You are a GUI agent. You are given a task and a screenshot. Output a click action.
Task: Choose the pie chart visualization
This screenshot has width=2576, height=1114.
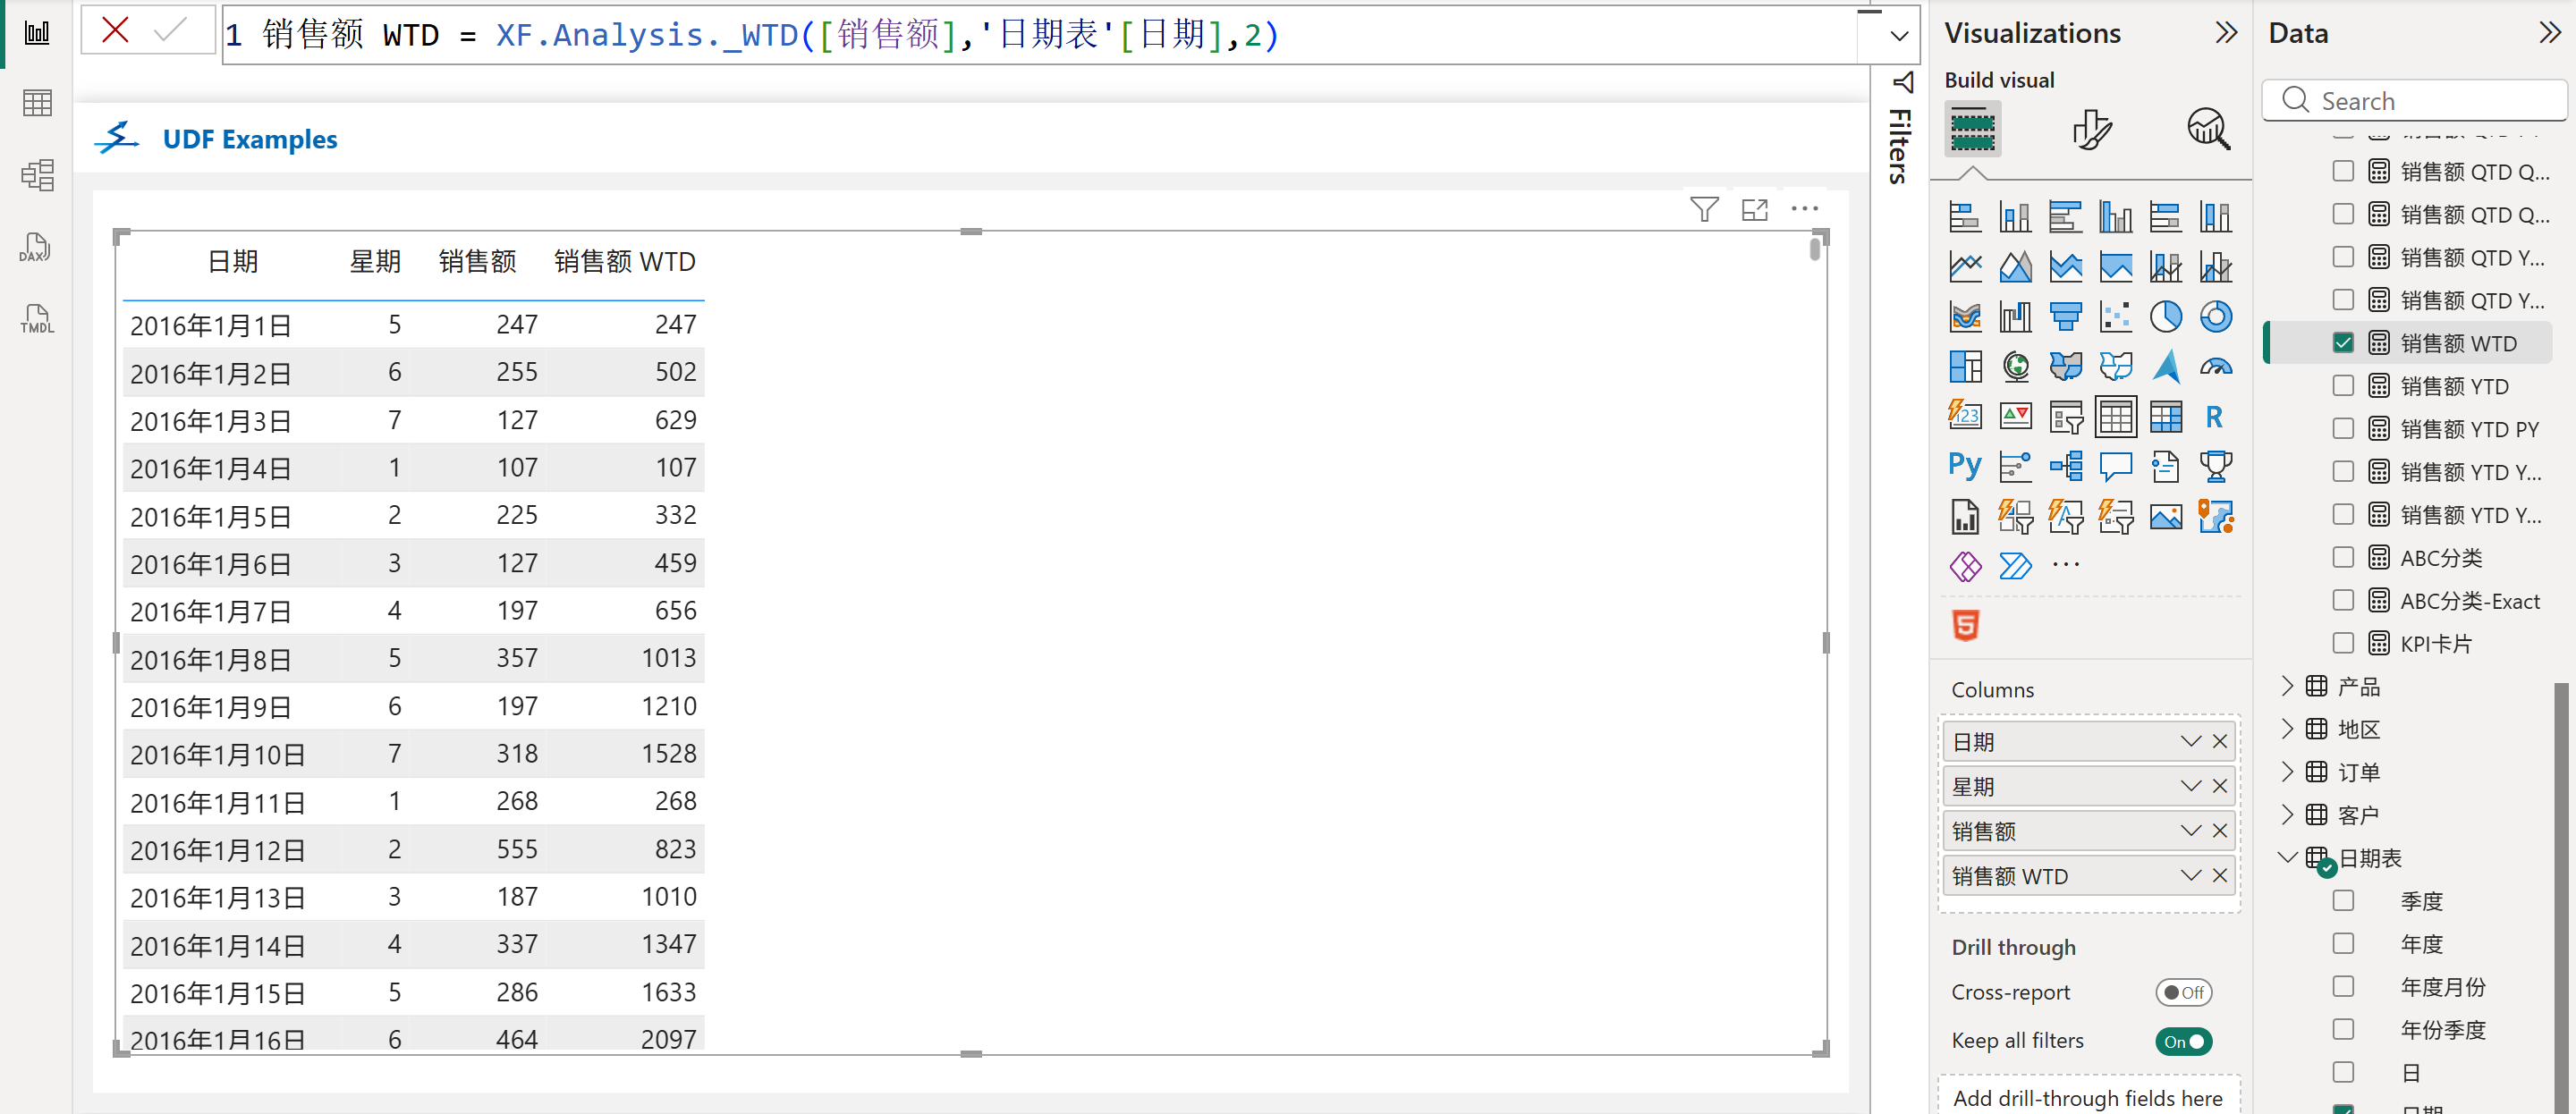[x=2165, y=316]
